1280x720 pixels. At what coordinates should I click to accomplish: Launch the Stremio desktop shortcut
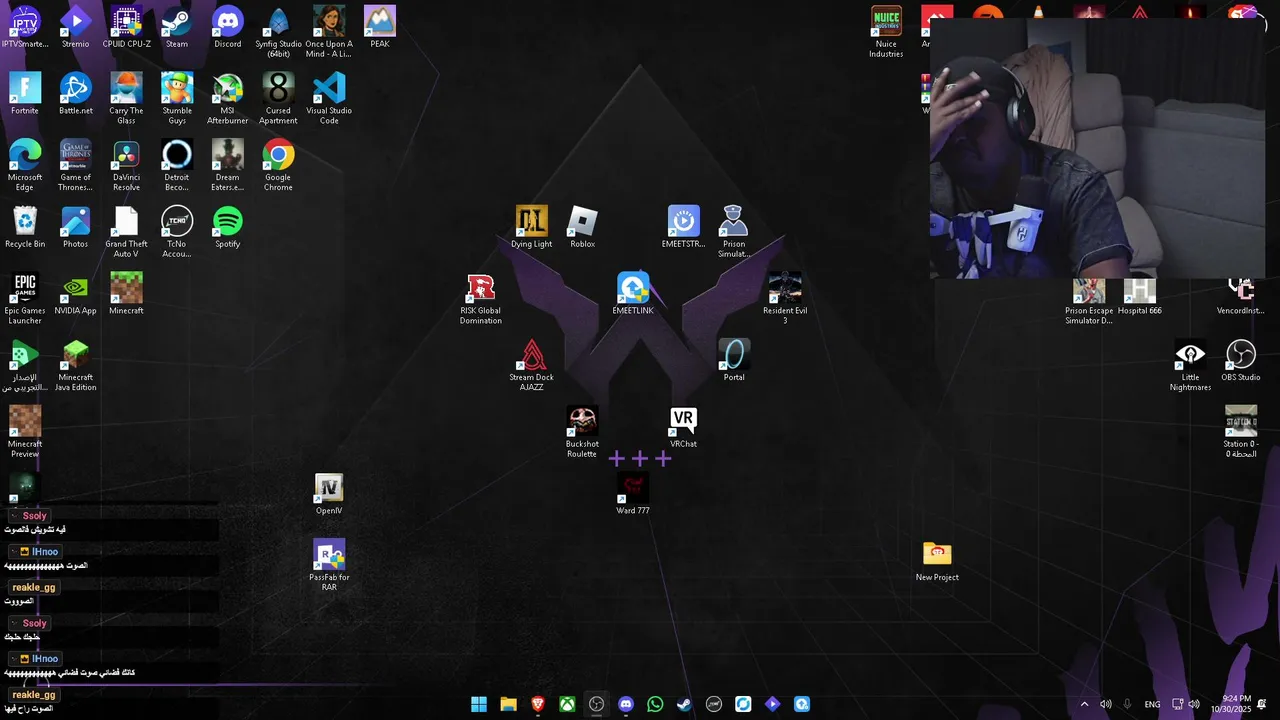click(75, 28)
